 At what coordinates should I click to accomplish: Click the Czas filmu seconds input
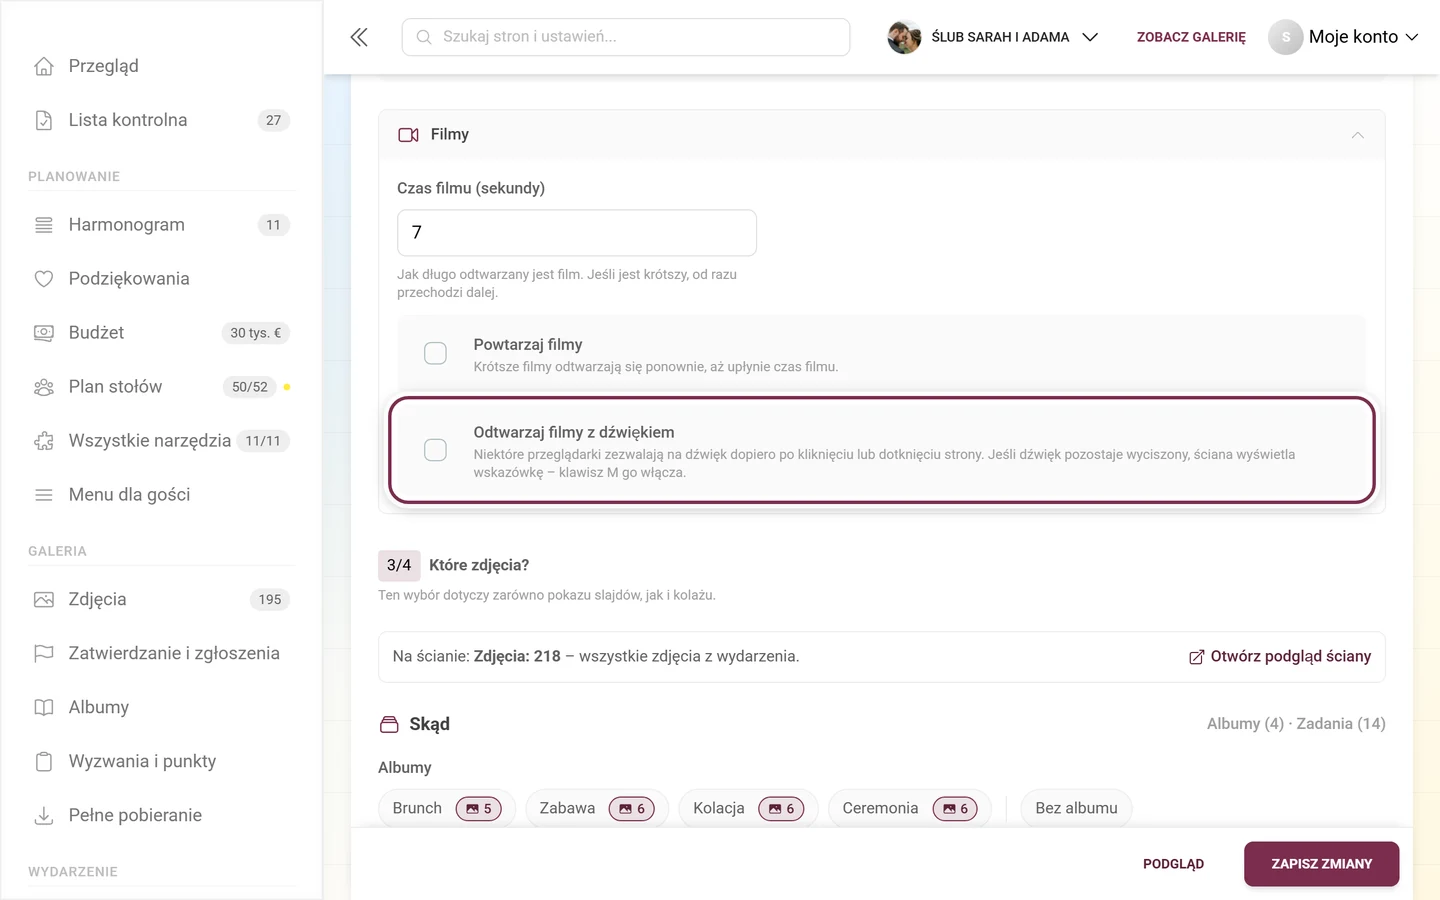(577, 233)
